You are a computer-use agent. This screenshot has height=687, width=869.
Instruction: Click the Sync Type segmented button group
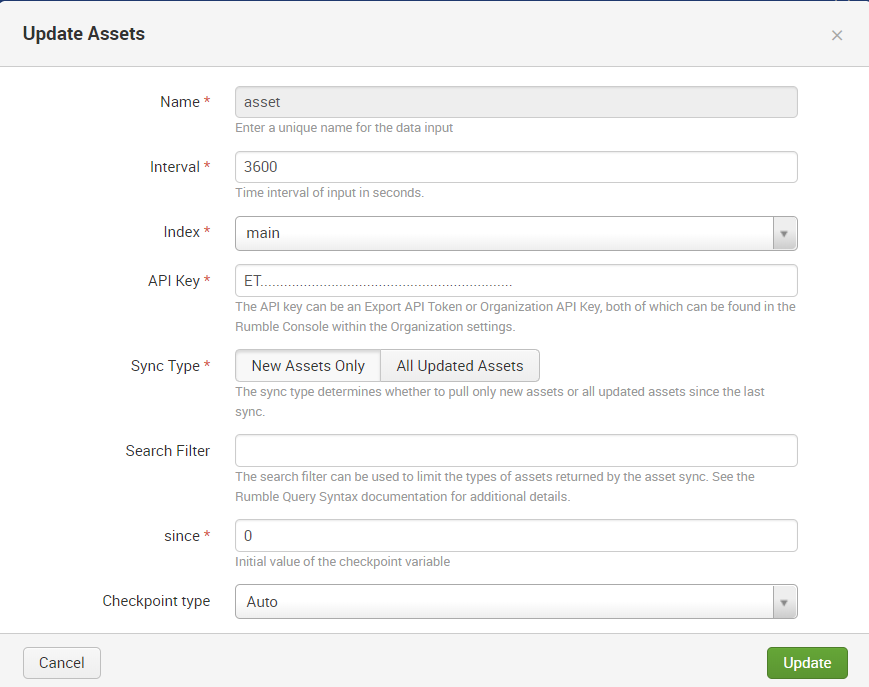386,365
